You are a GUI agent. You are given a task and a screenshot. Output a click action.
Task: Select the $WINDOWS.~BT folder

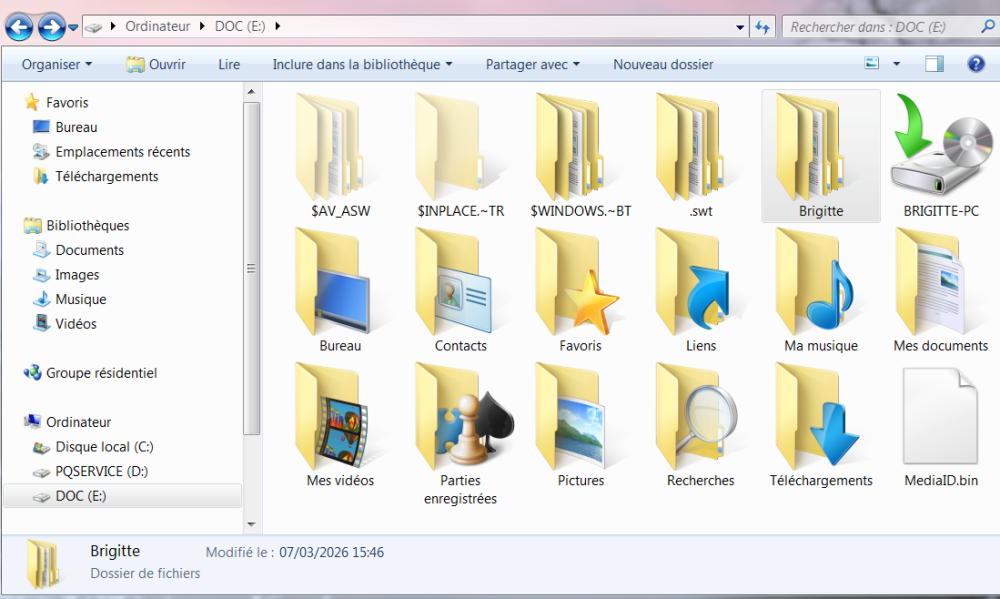click(x=580, y=156)
